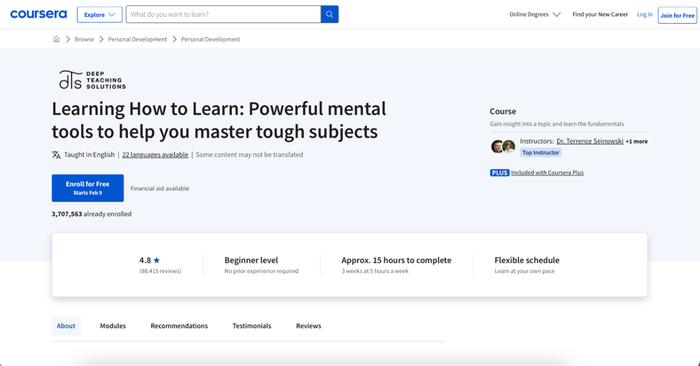Switch to the Recommendations tab
The height and width of the screenshot is (366, 700).
point(179,326)
